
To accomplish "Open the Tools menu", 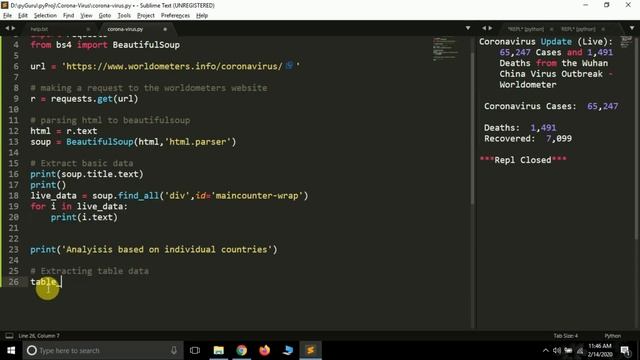I will [x=124, y=16].
